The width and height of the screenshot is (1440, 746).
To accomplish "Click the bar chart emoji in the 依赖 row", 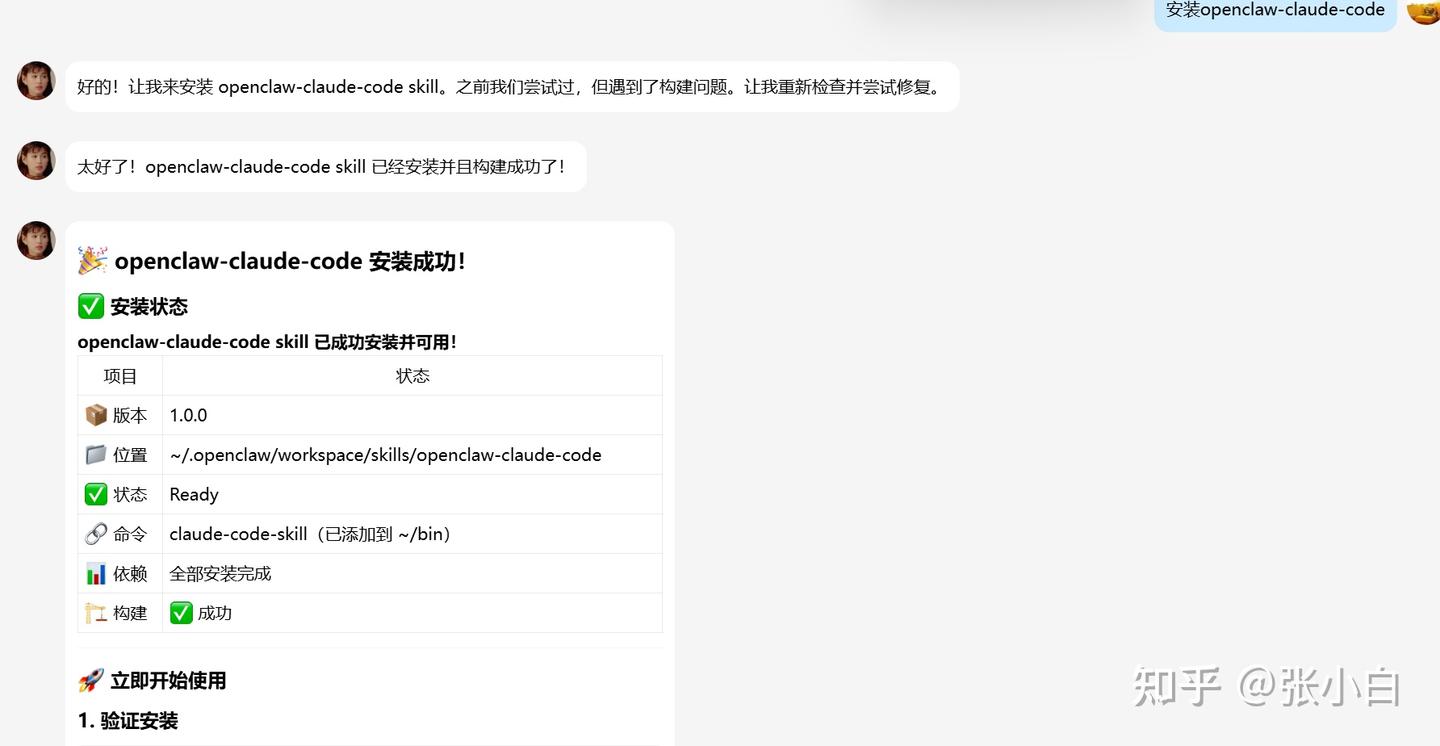I will coord(96,574).
